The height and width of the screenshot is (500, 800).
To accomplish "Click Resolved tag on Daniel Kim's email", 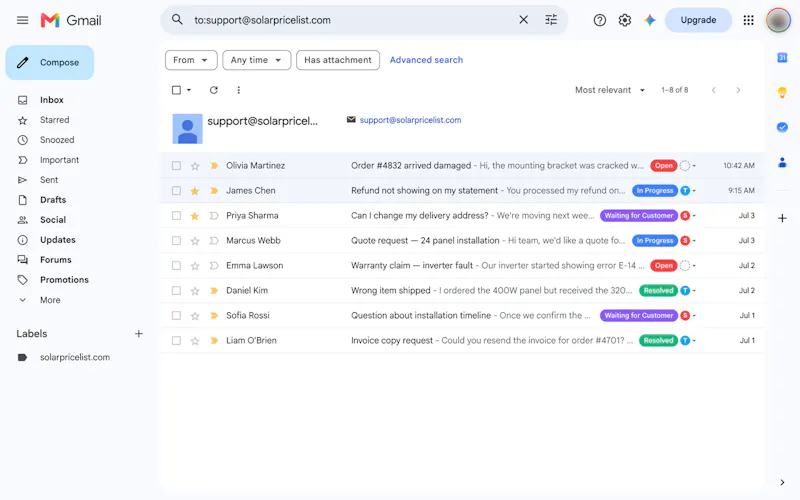I will point(658,290).
